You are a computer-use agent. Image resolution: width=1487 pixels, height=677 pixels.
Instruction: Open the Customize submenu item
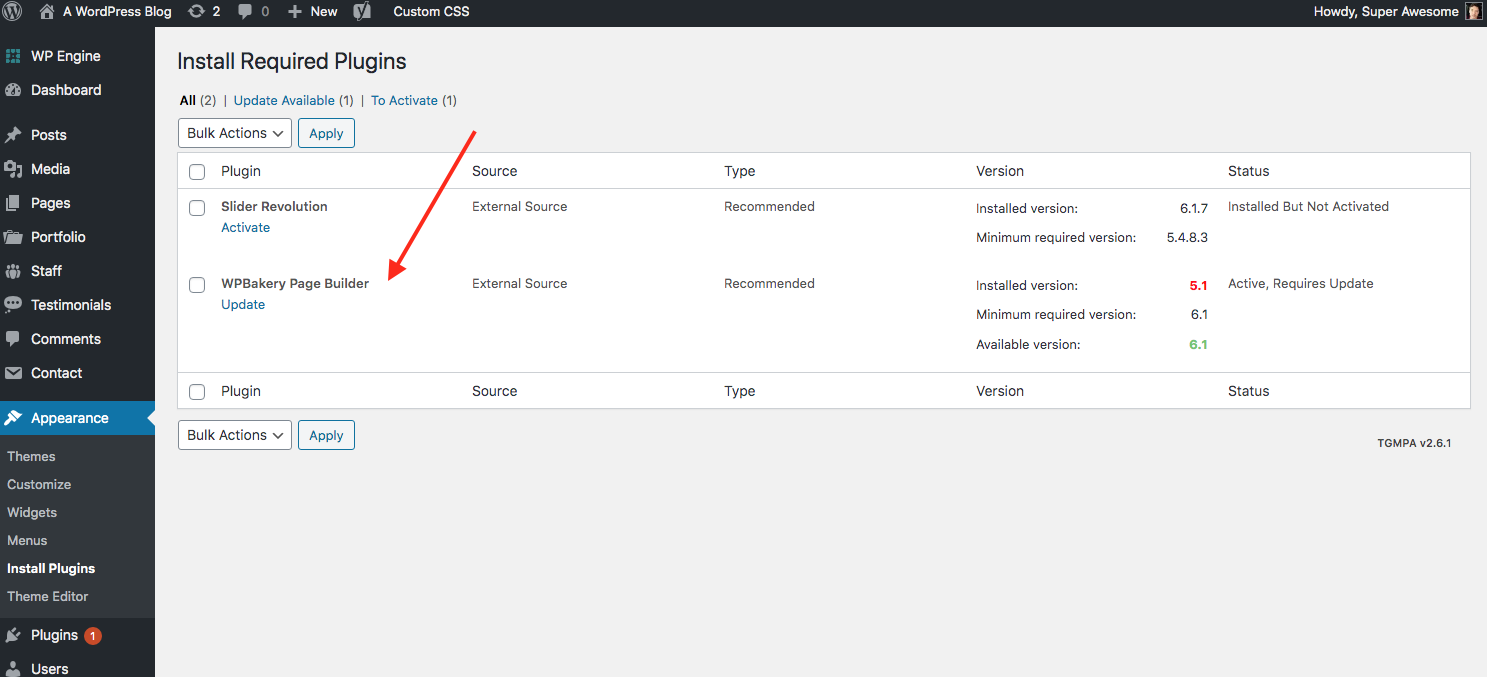point(39,484)
